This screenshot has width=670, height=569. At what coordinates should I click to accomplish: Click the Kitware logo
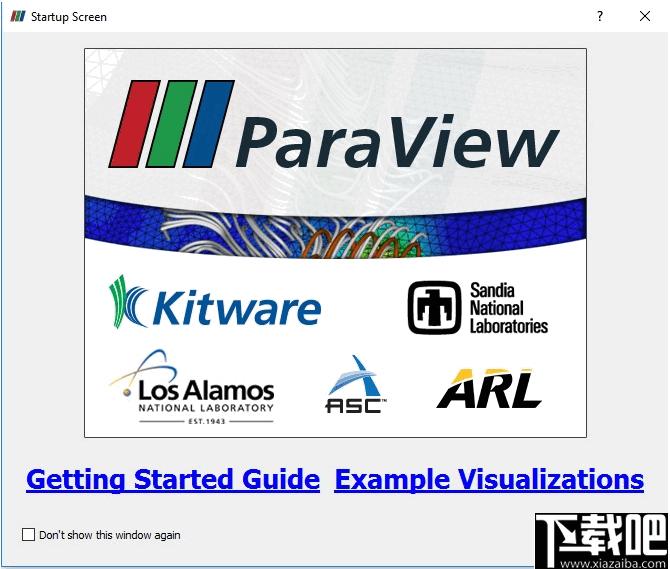(x=215, y=302)
